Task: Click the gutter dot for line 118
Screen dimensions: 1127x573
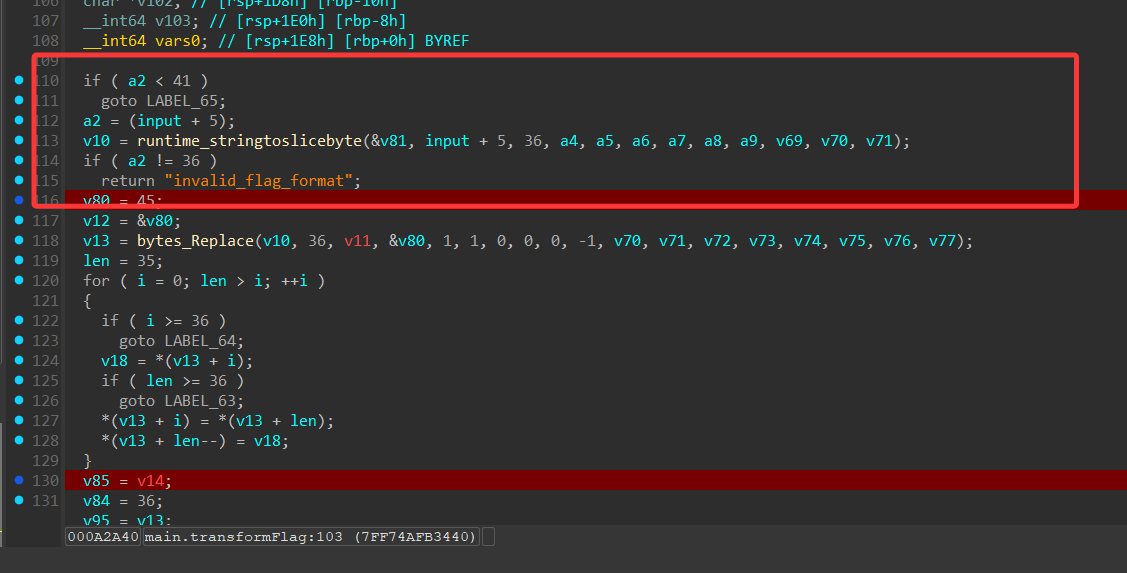Action: (20, 241)
